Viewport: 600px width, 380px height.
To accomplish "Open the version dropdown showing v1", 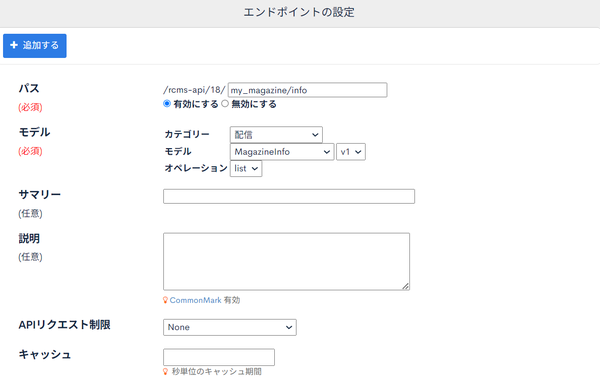I will point(351,152).
